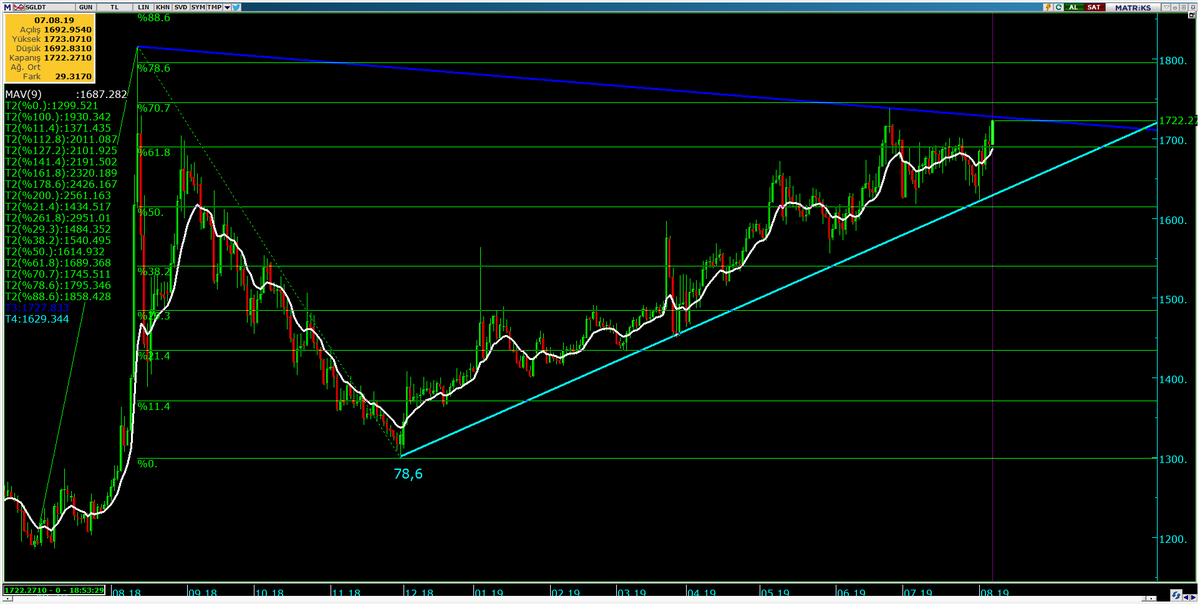Open the toolbar dropdown arrow next to TMP
This screenshot has height=604, width=1200.
[227, 7]
